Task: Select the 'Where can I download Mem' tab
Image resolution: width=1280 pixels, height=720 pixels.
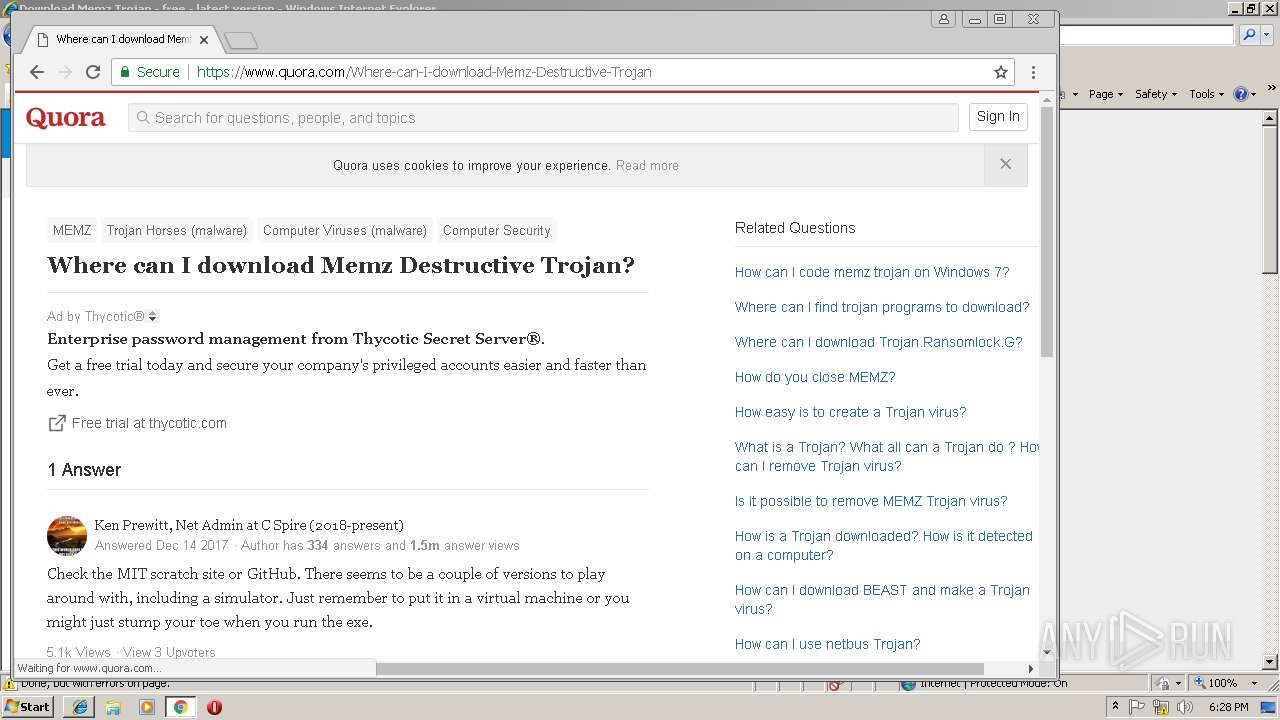Action: (122, 40)
